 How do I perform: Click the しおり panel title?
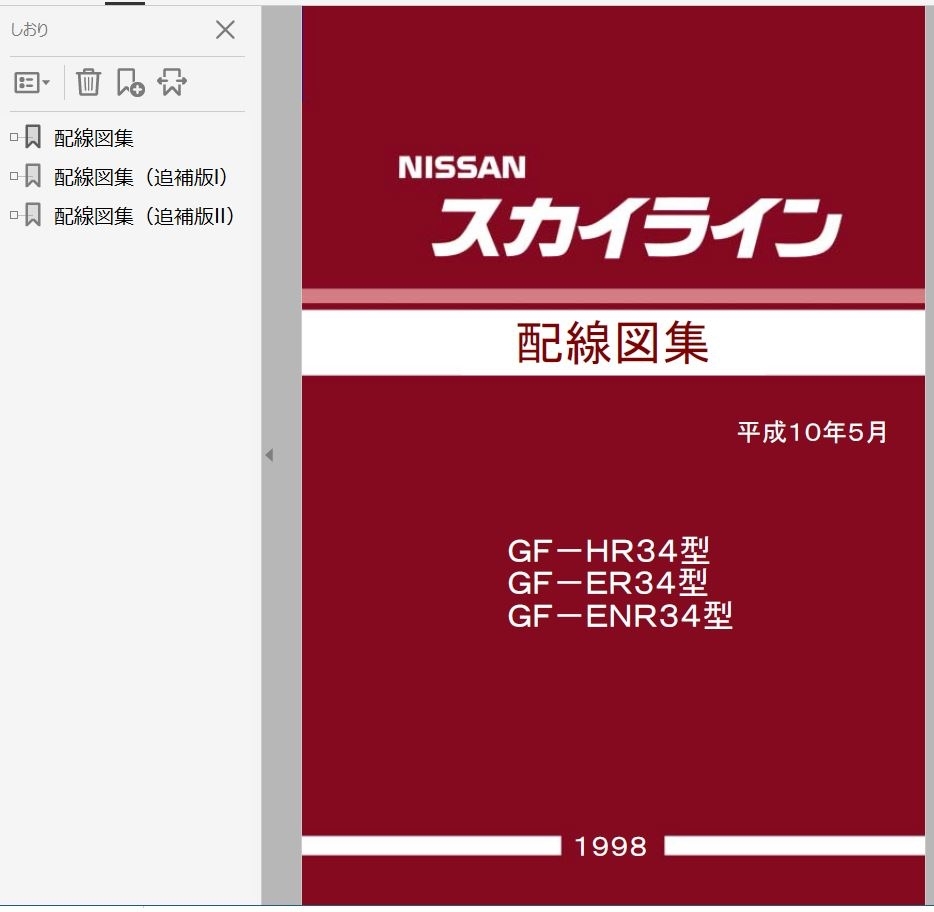point(29,29)
